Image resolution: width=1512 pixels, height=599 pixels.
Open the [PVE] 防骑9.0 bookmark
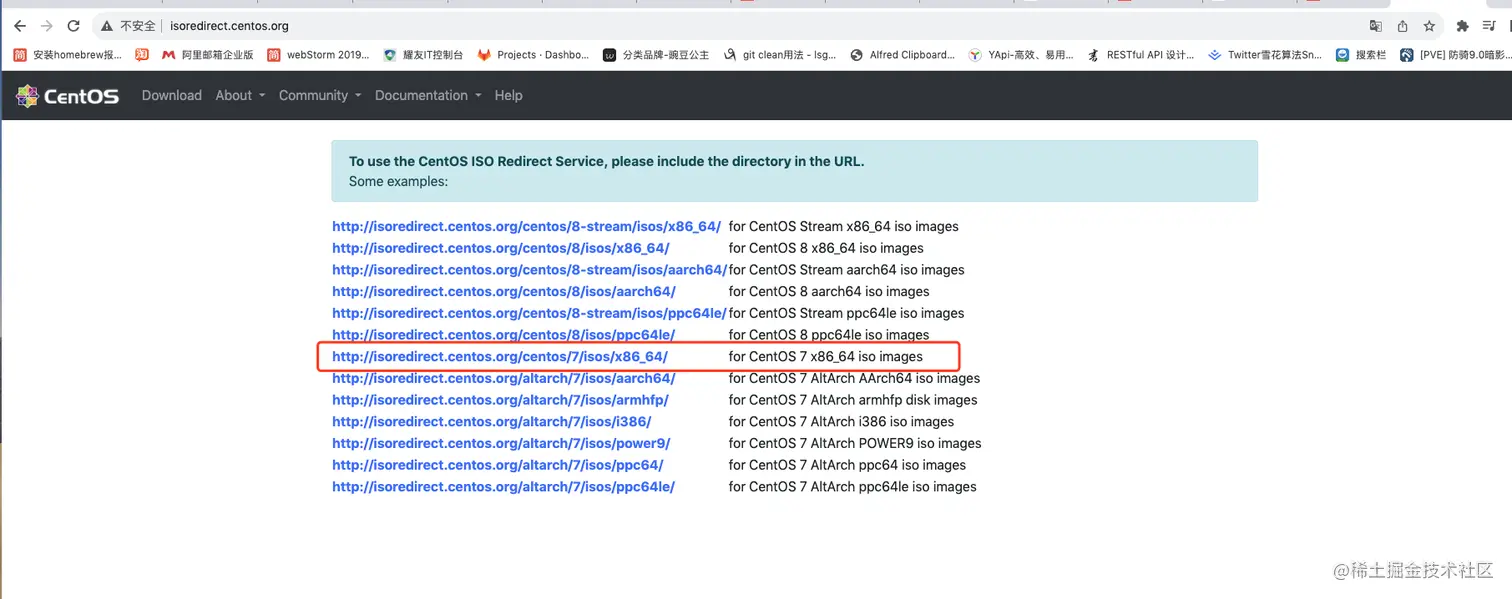pos(1455,55)
